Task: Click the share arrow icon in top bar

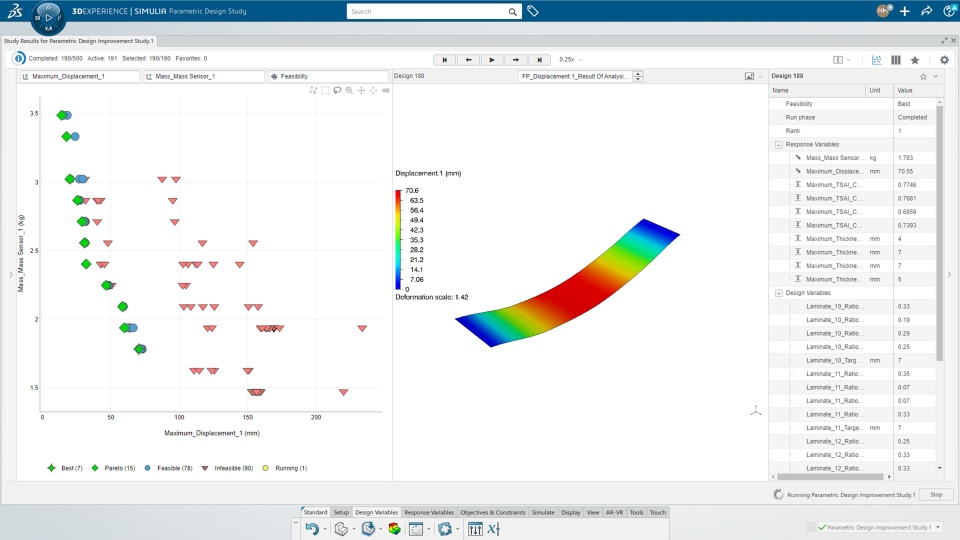Action: pos(926,11)
